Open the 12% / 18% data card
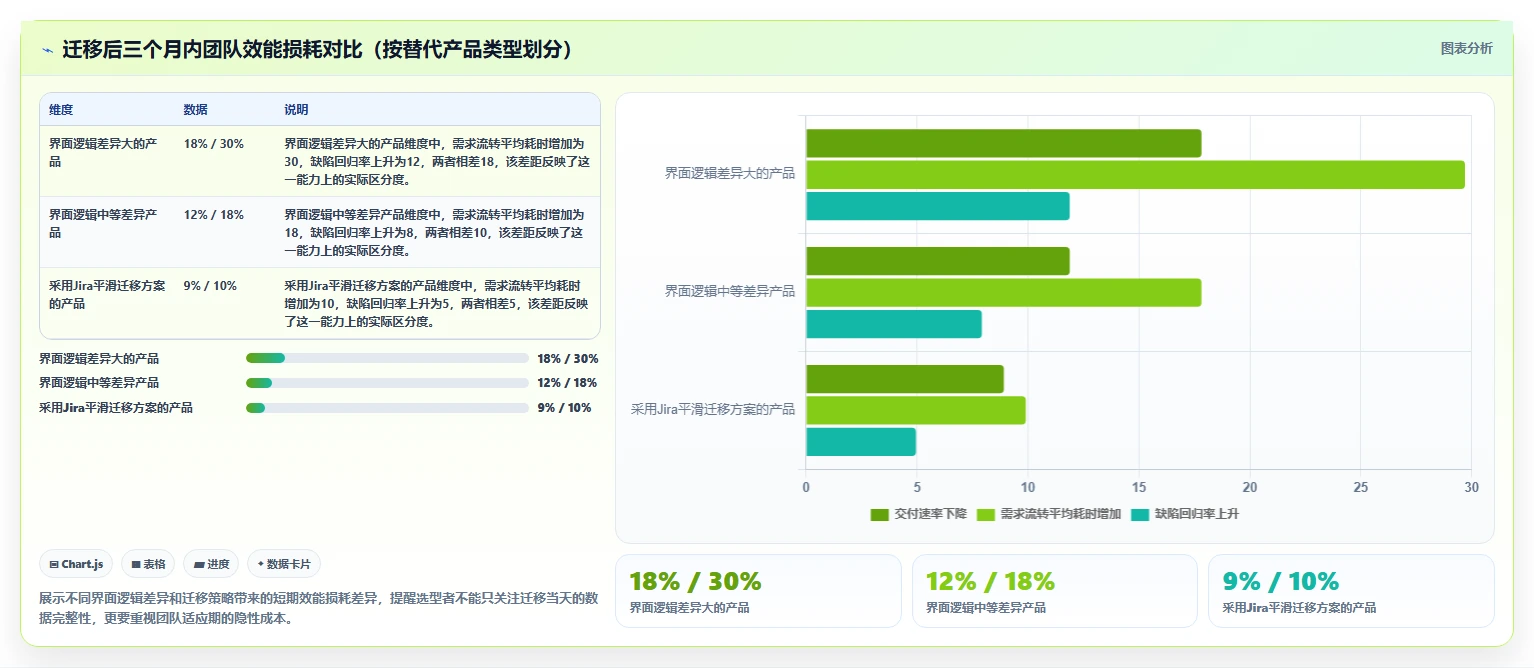Screen dimensions: 1534x668 click(1055, 591)
